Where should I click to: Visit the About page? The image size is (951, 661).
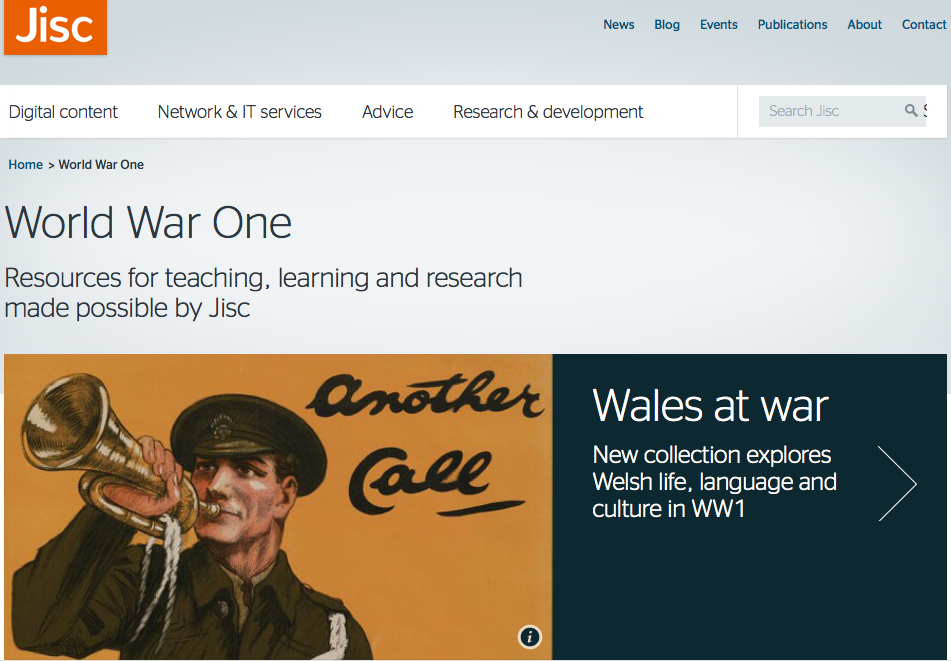point(864,25)
